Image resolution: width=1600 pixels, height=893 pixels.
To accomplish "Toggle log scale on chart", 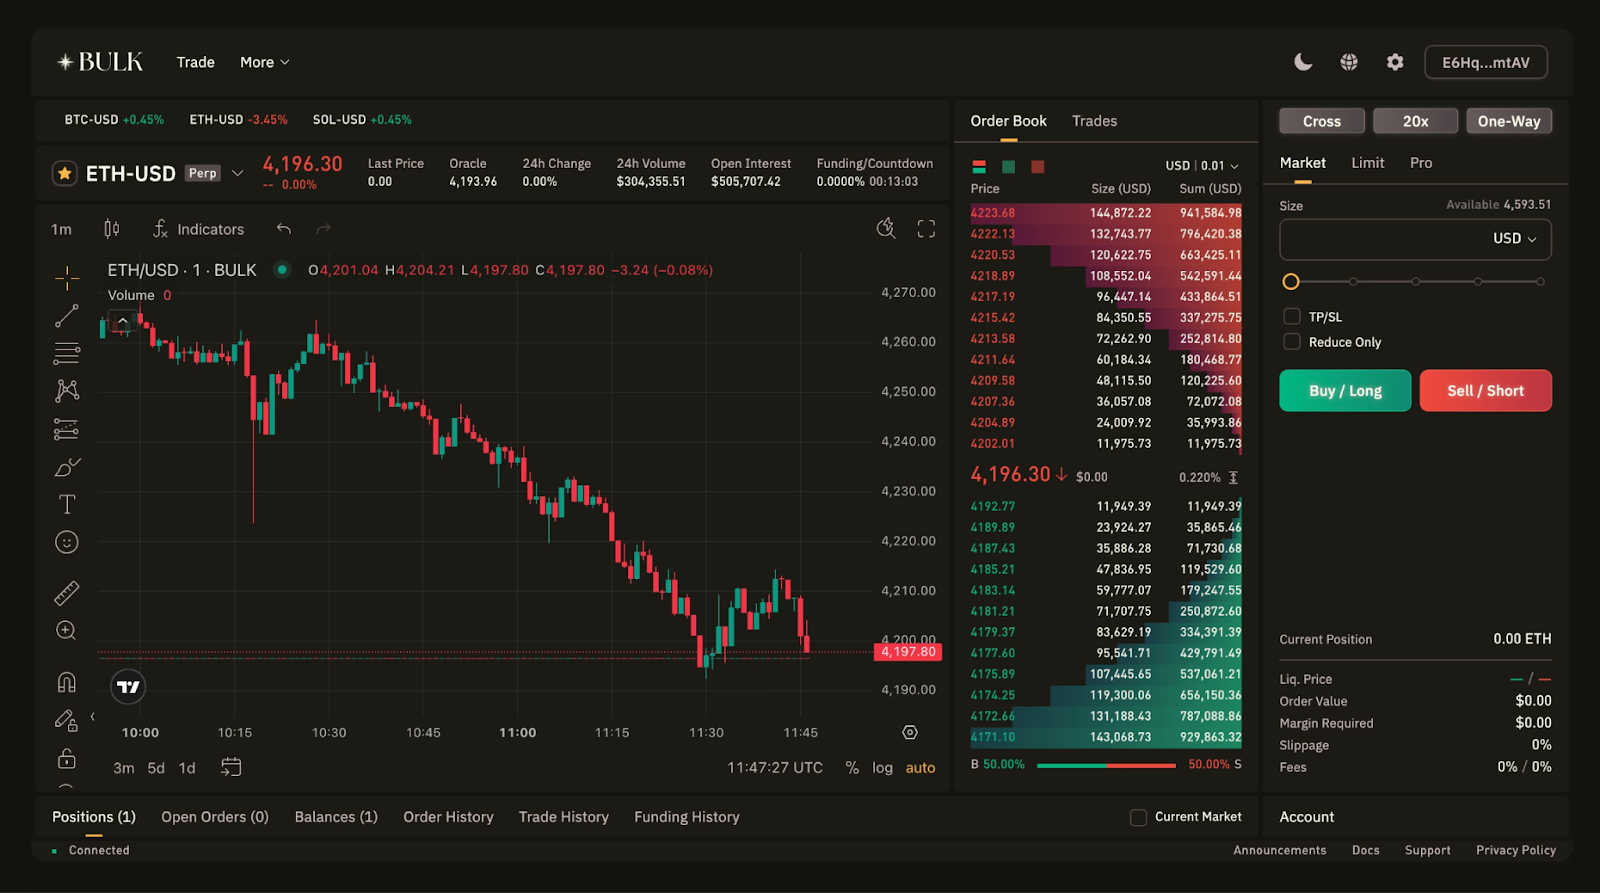I will [x=882, y=767].
